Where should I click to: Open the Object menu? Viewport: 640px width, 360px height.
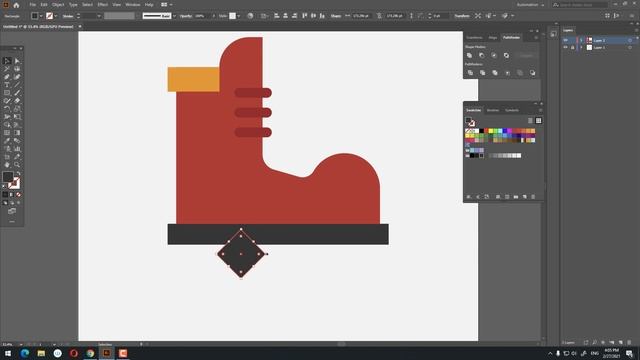coord(58,5)
